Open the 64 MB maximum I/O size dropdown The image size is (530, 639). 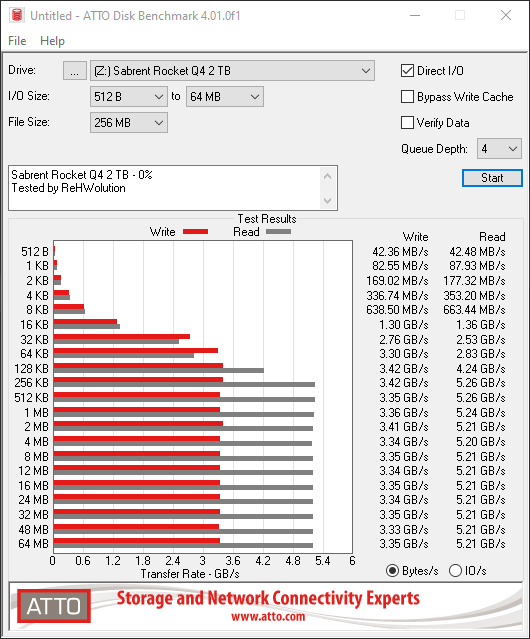(x=225, y=97)
